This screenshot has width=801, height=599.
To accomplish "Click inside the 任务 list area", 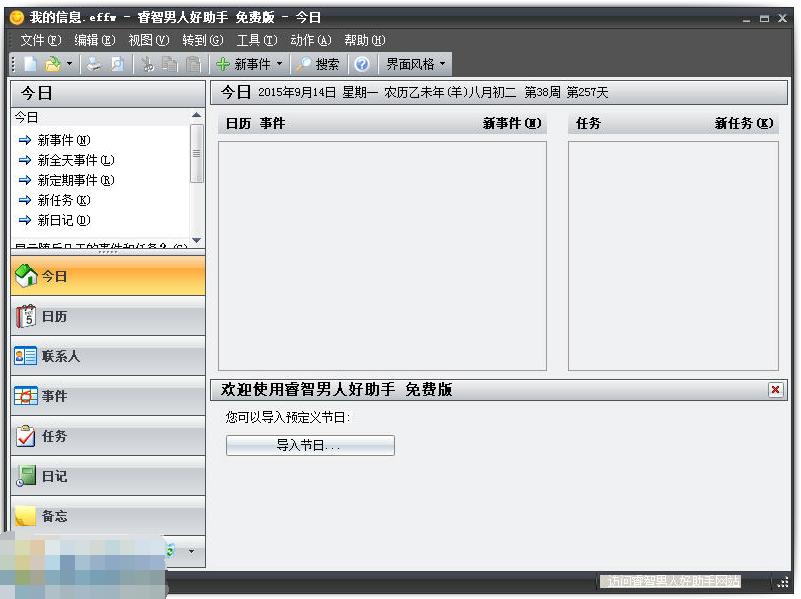I will tap(673, 256).
